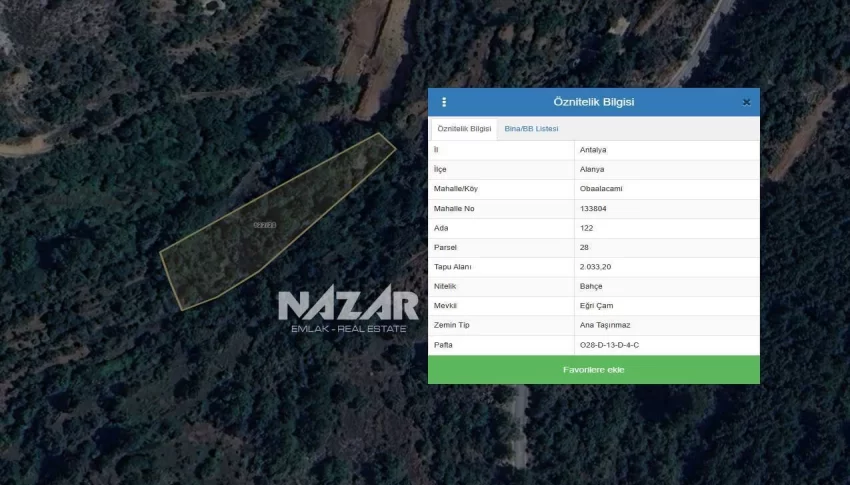Select the Öznitelik Bilgisi tab
This screenshot has height=485, width=850.
coord(464,129)
